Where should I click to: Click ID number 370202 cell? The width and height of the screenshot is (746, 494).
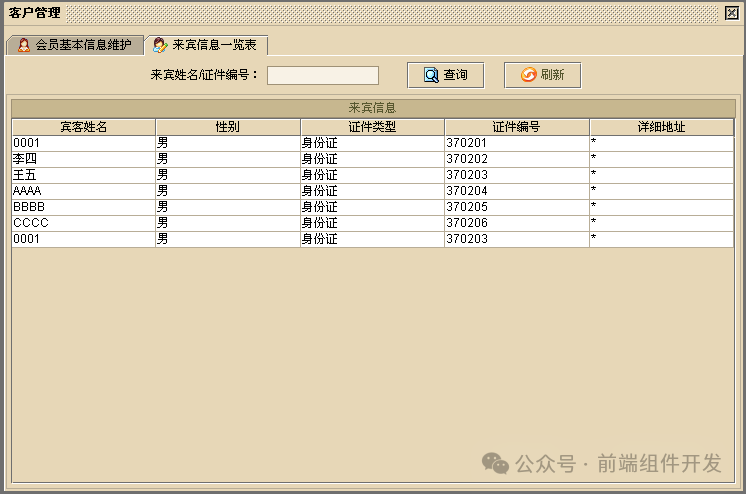pyautogui.click(x=517, y=159)
